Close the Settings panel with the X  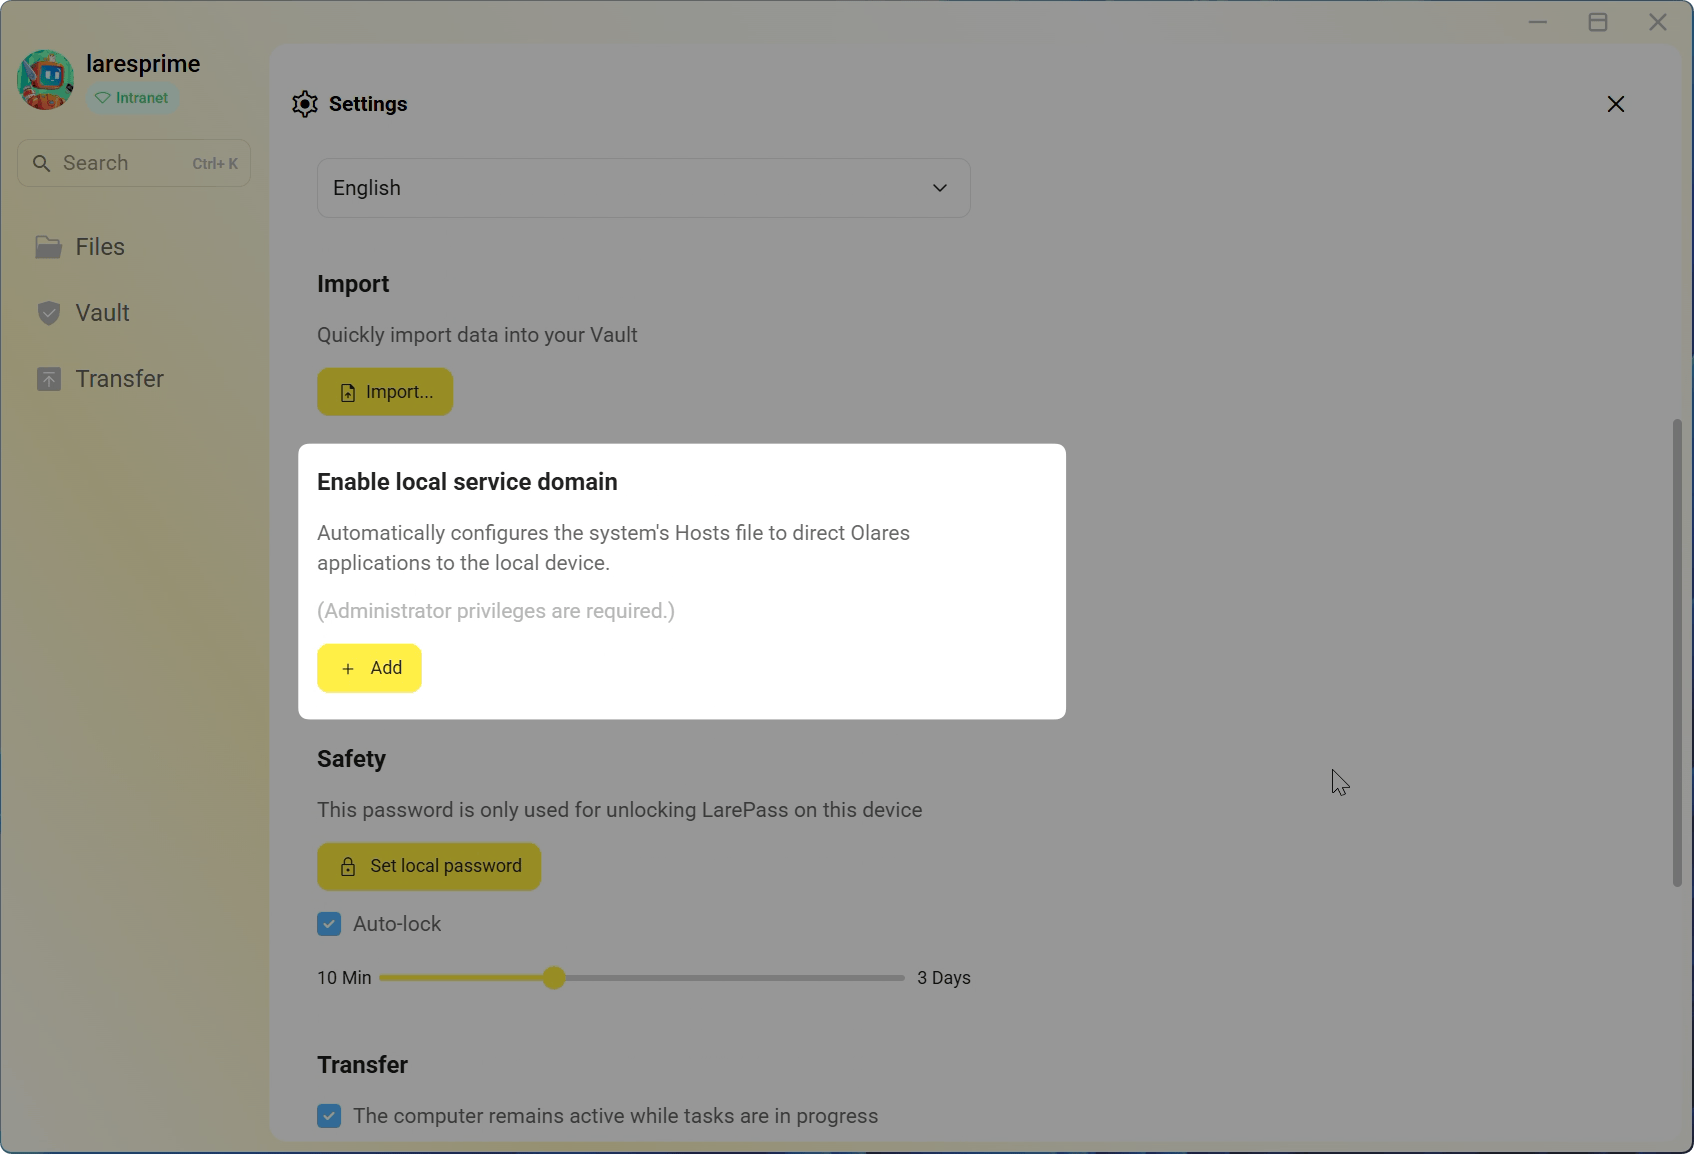click(1616, 103)
